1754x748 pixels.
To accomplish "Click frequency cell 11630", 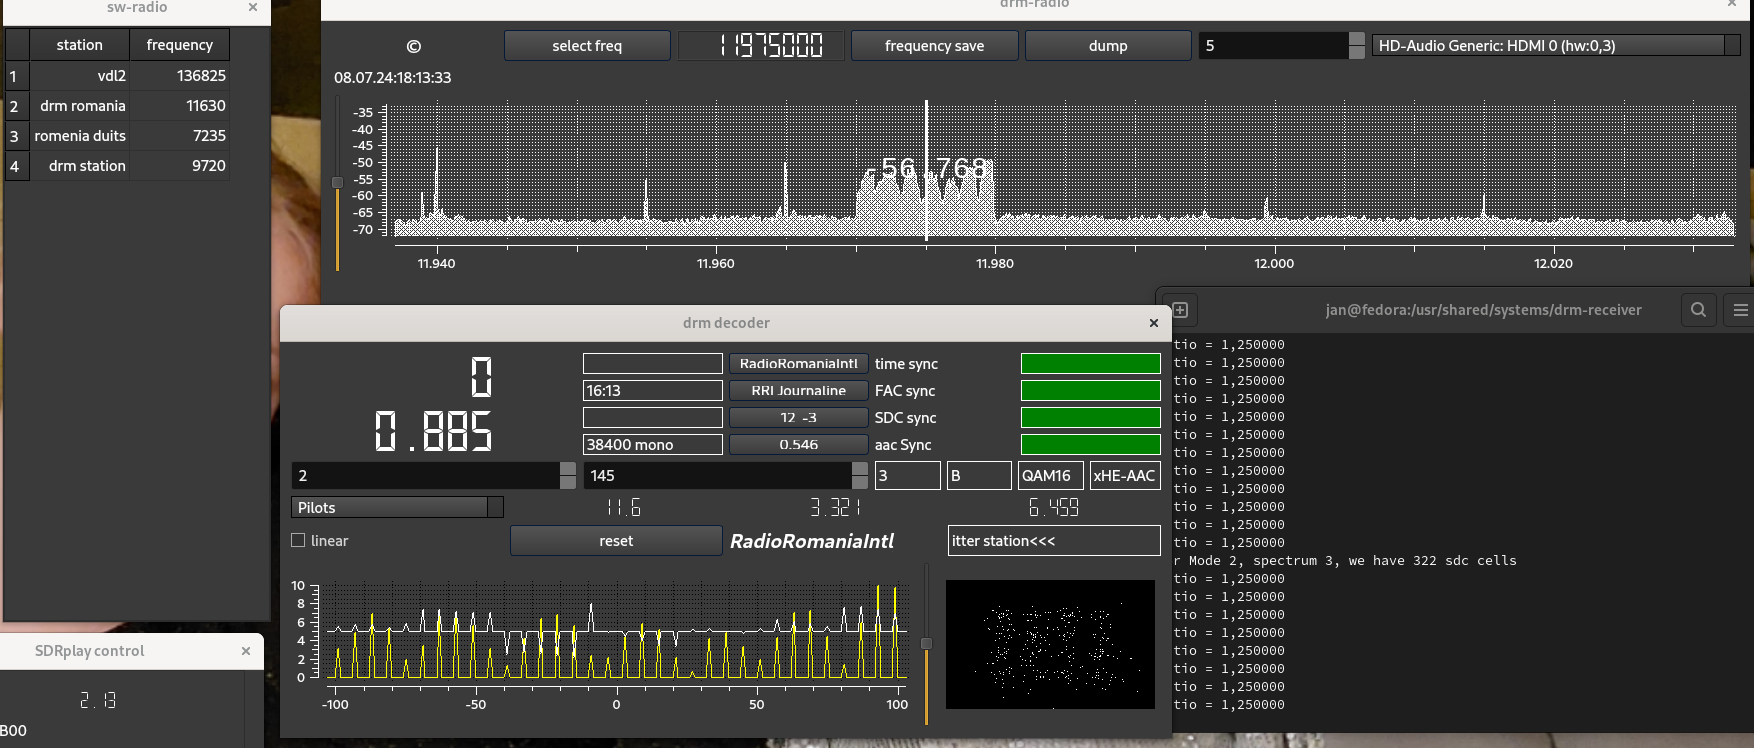I will tap(180, 106).
